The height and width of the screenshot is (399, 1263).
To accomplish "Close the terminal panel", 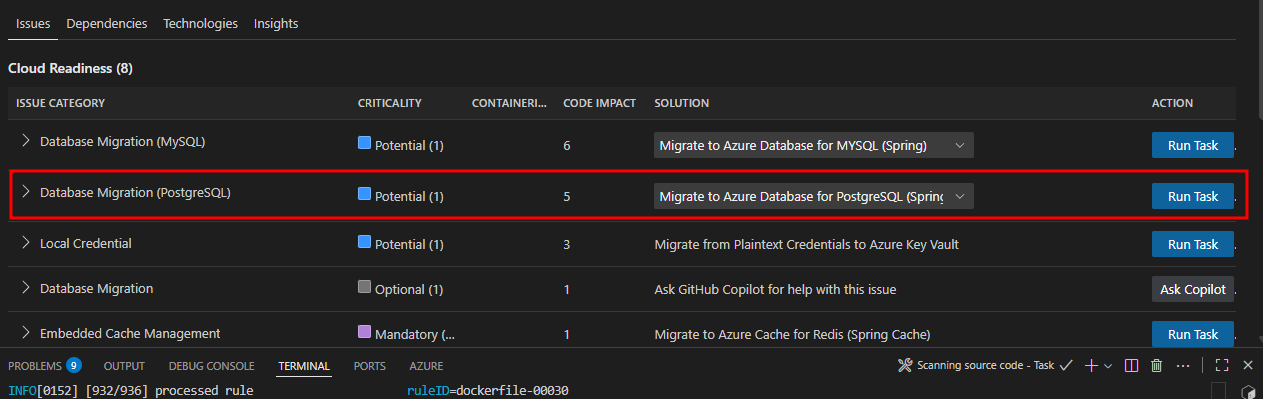I will (1247, 366).
